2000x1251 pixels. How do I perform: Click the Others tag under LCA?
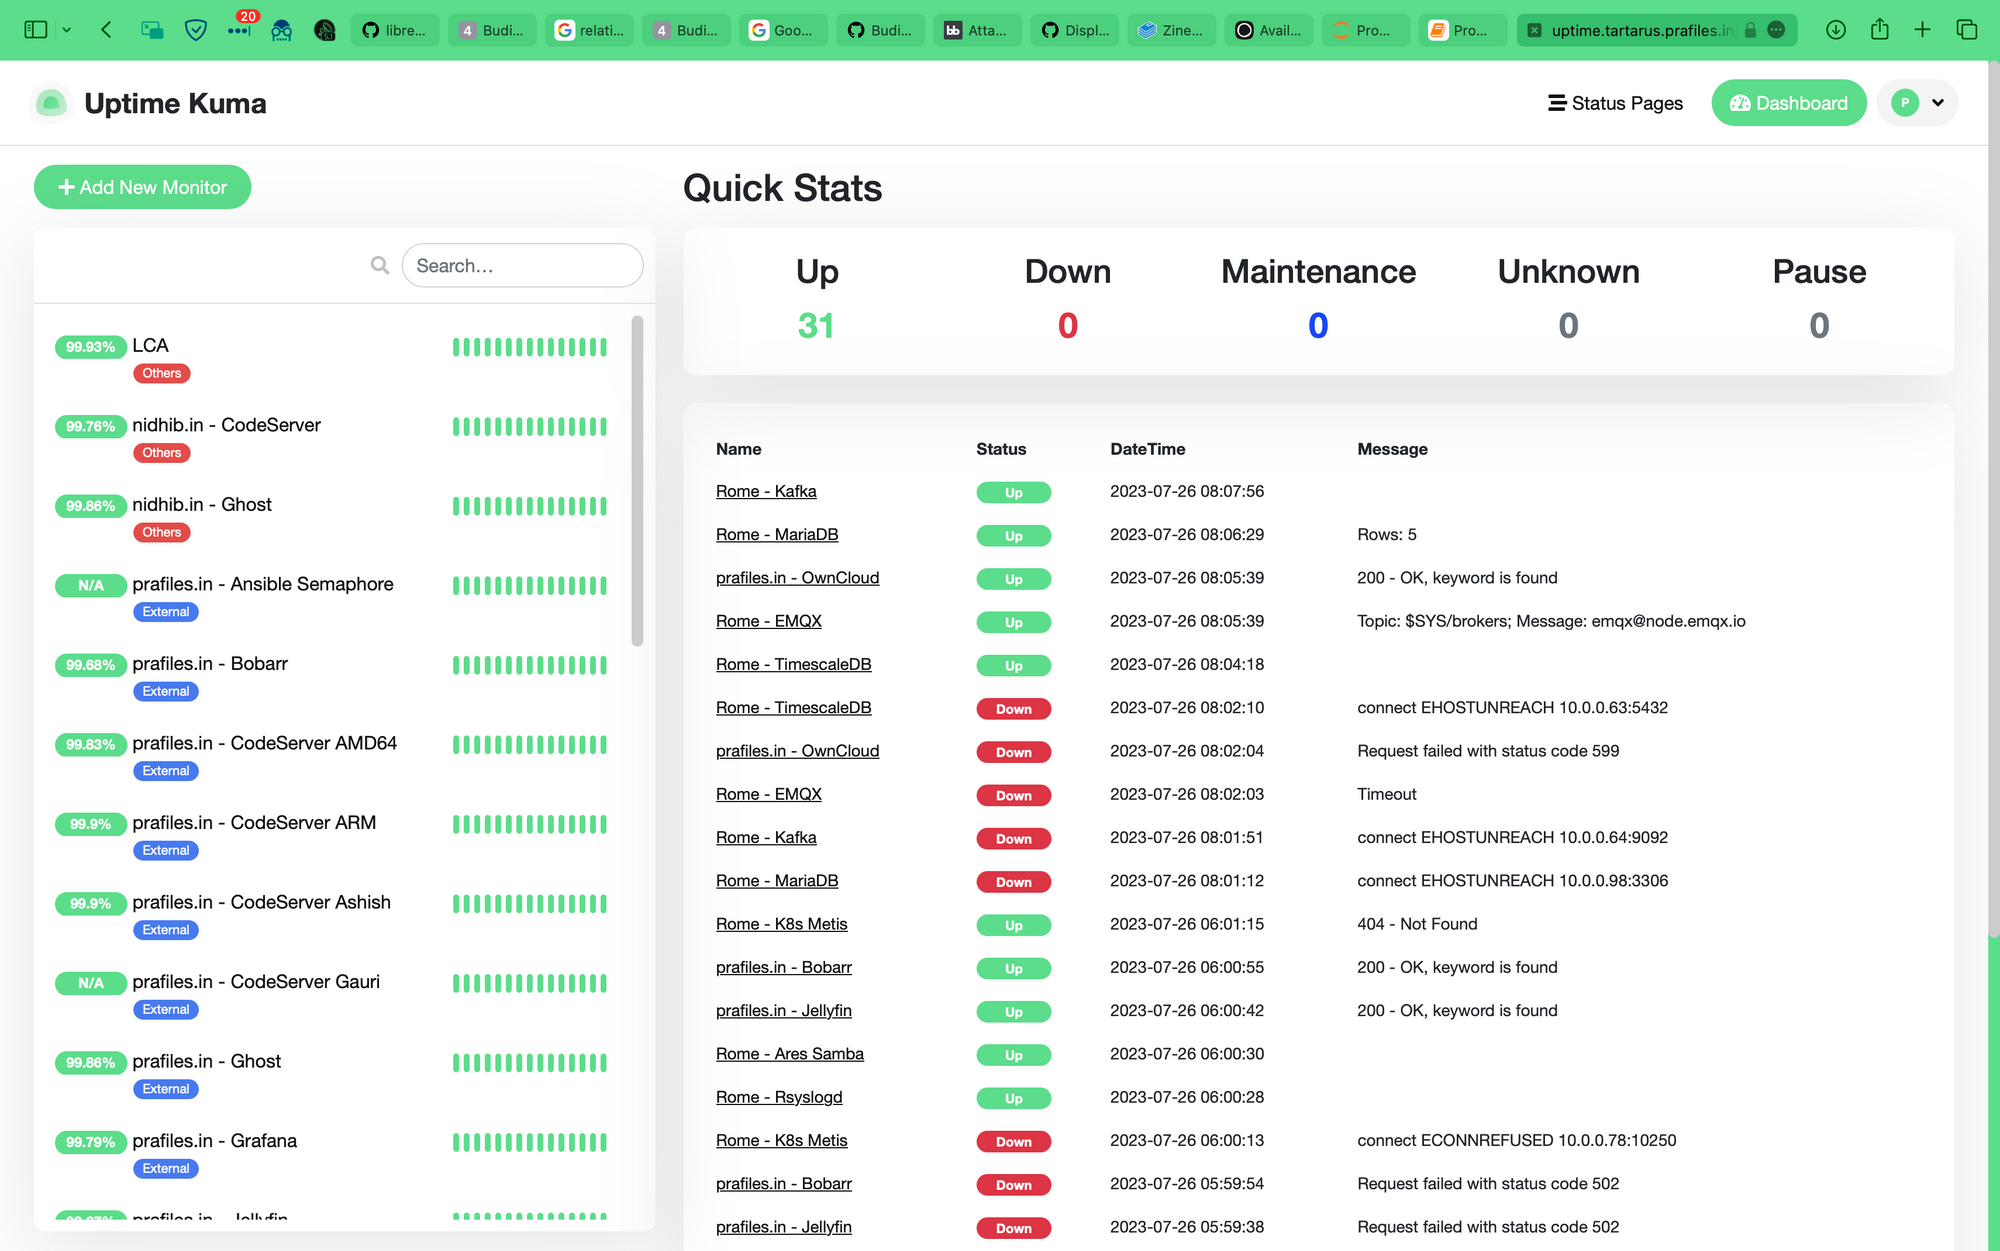(x=161, y=373)
